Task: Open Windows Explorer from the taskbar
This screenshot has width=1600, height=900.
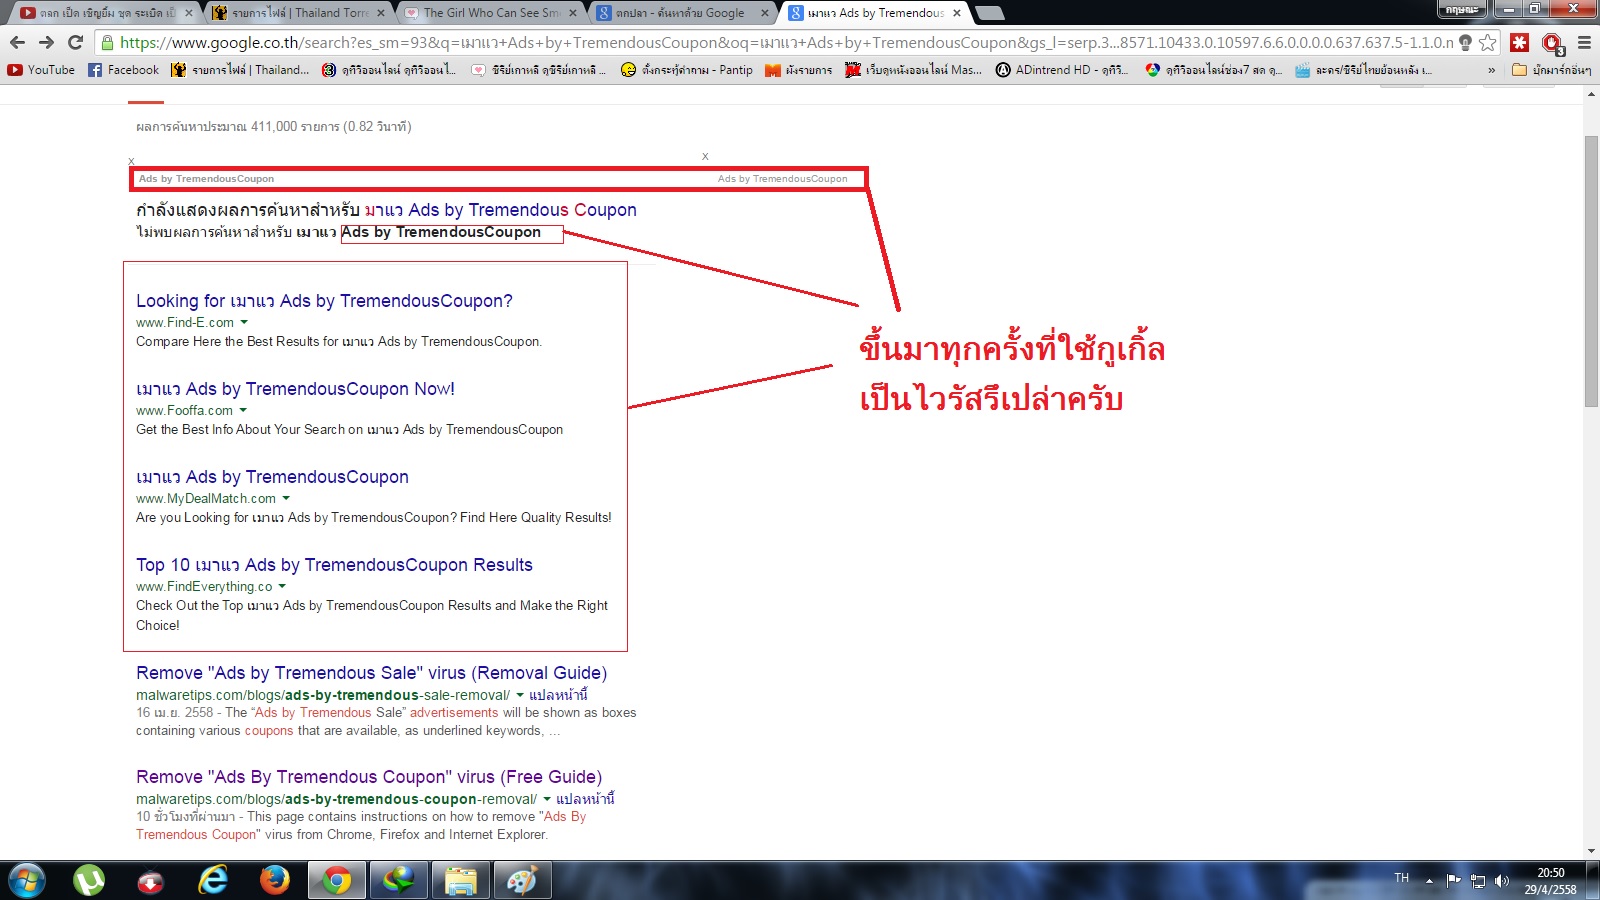Action: pos(461,881)
